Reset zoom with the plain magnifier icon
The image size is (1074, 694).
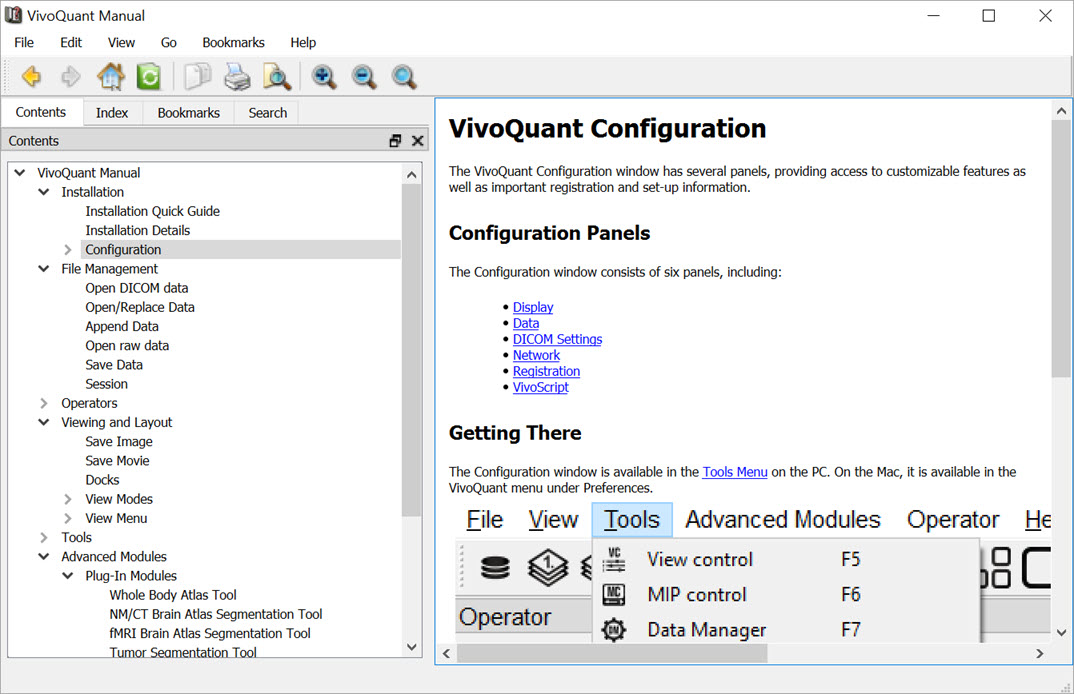click(404, 77)
